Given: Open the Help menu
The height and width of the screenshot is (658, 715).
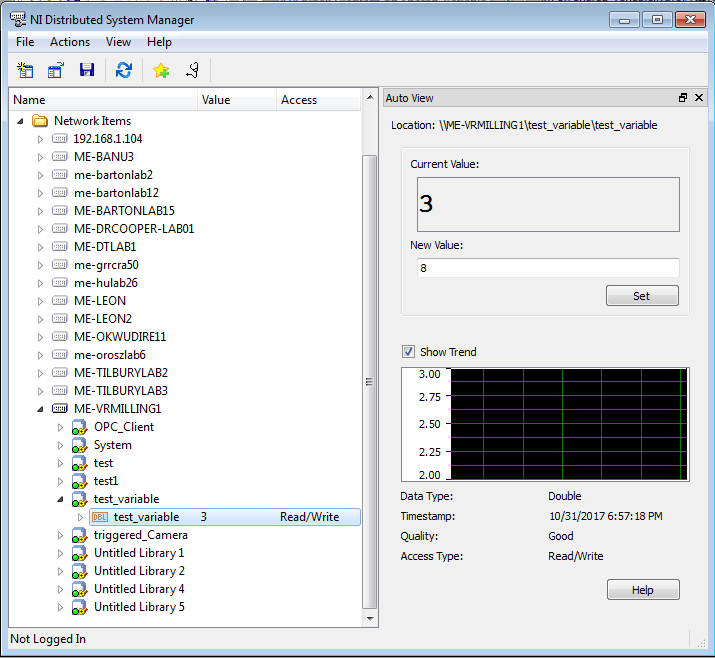Looking at the screenshot, I should (x=159, y=42).
